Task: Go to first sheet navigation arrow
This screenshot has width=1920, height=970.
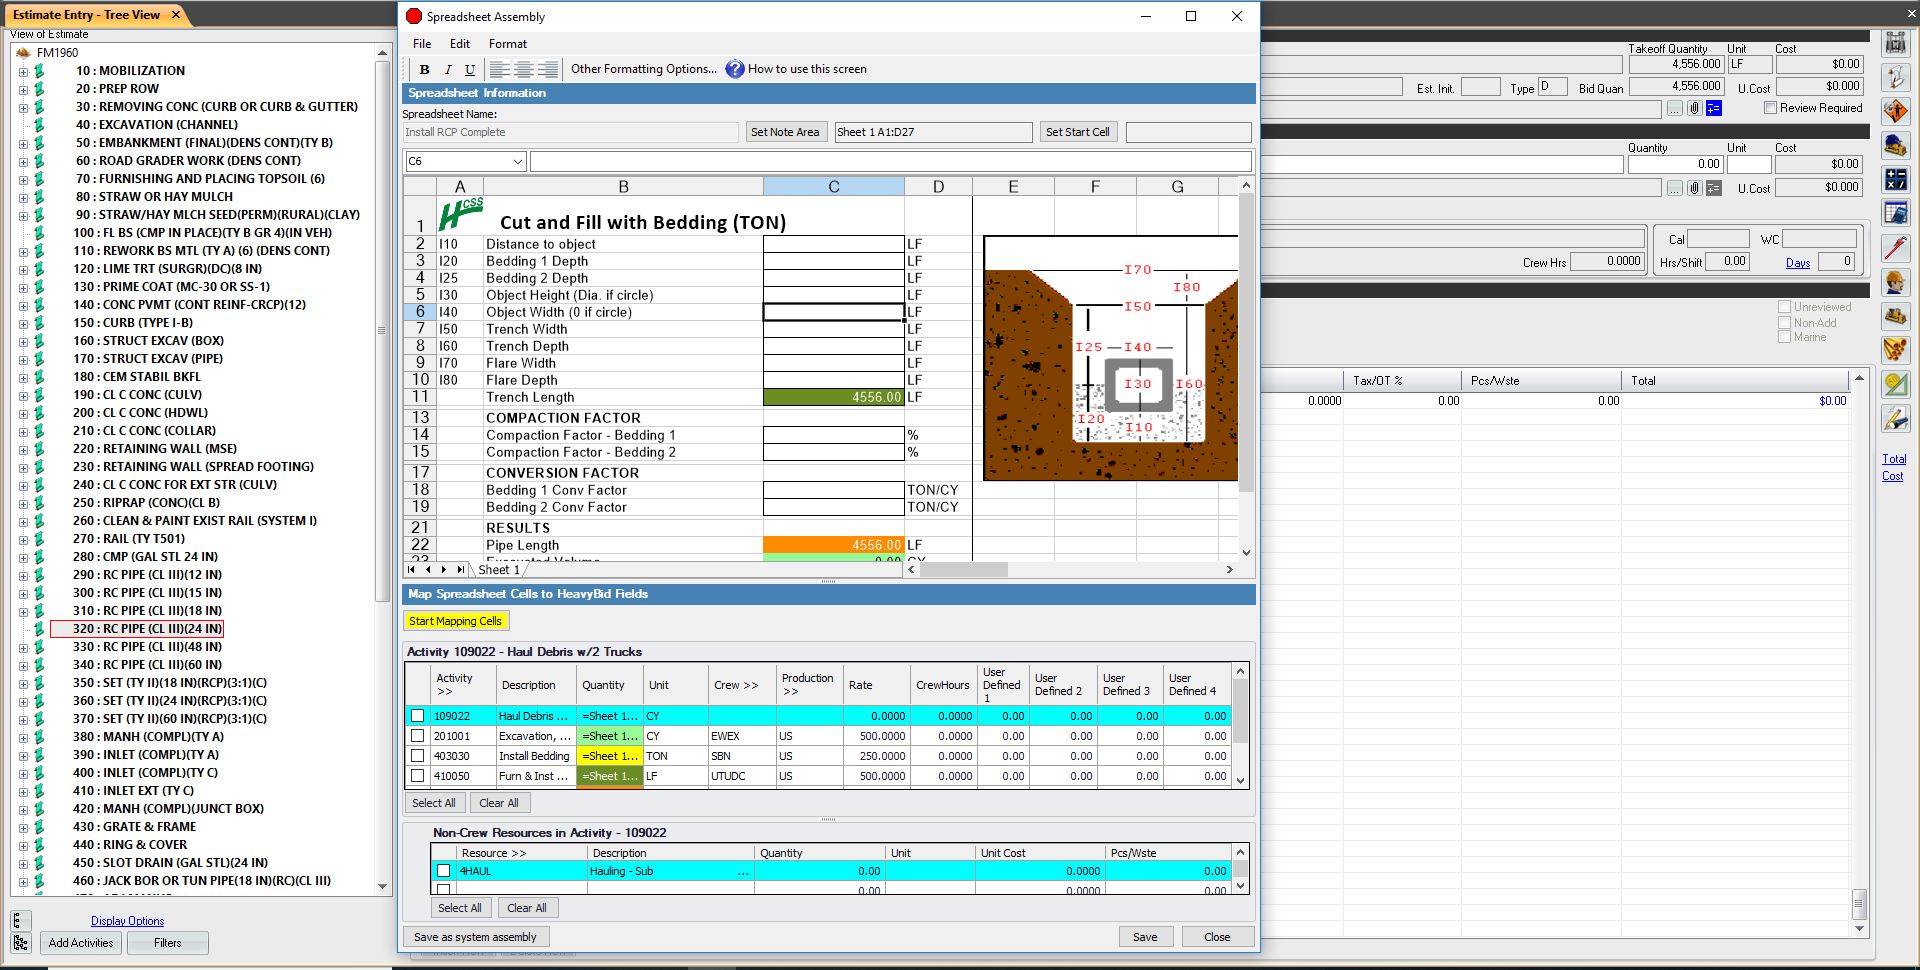Action: pos(411,569)
